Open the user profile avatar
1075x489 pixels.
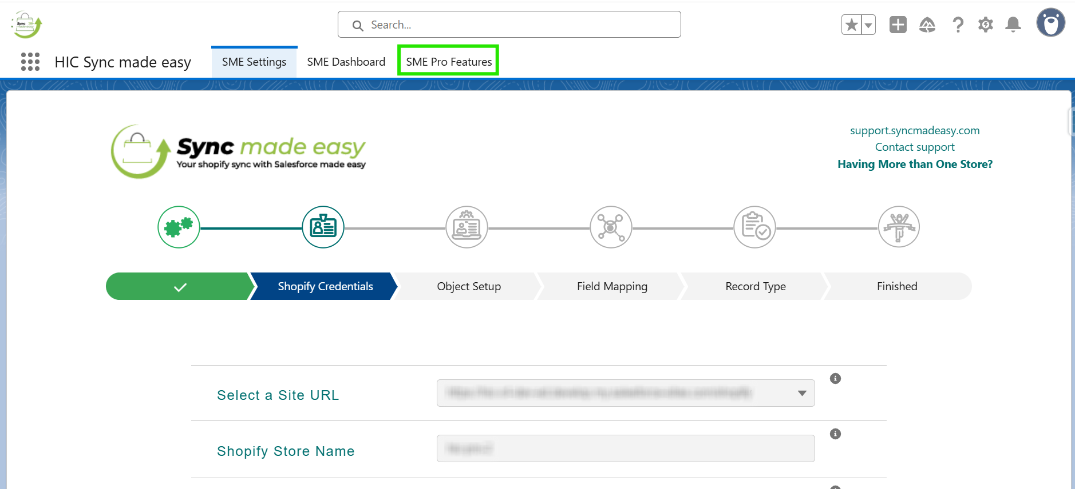(1050, 23)
